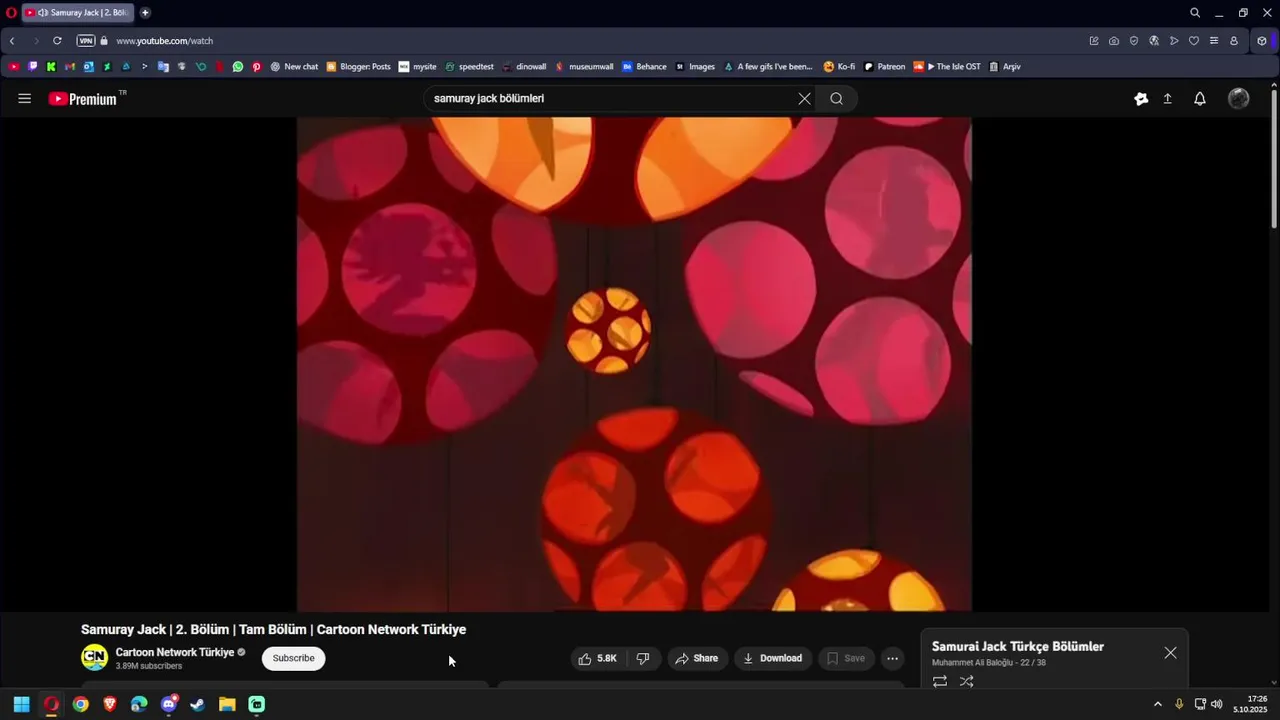This screenshot has height=720, width=1280.
Task: Like the video with 5.8K likes
Action: click(597, 658)
